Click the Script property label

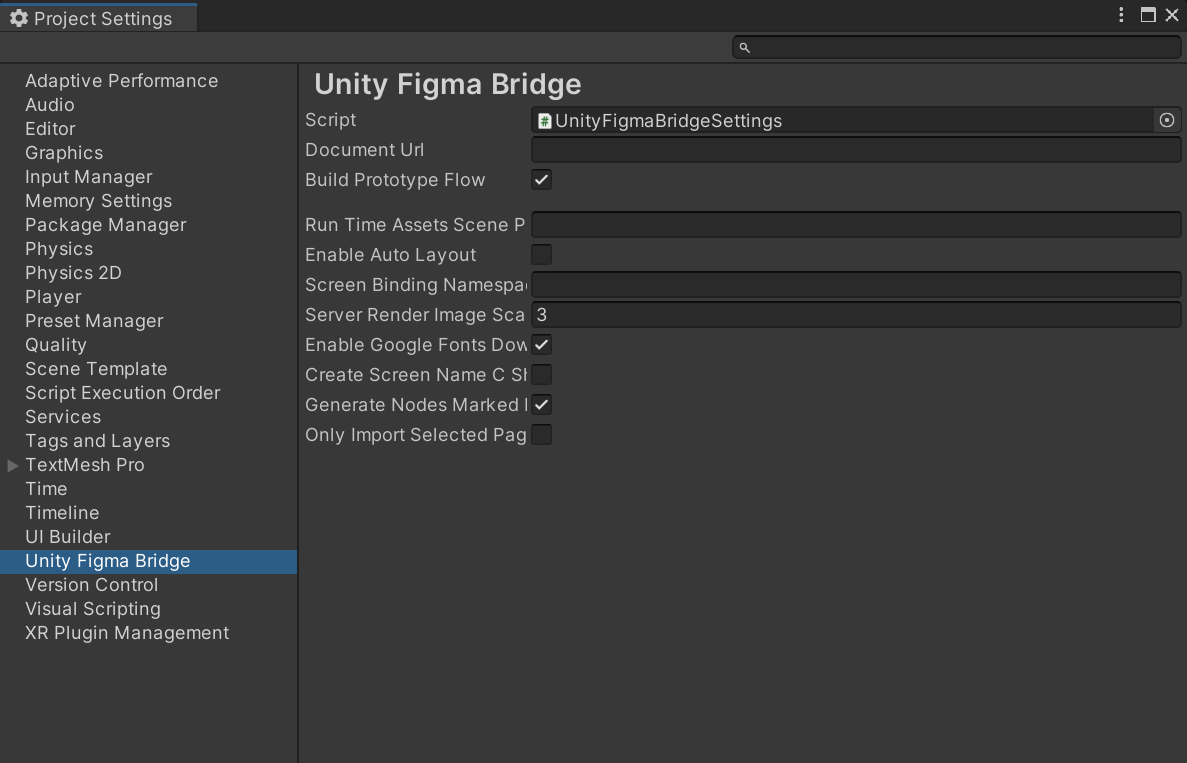331,120
